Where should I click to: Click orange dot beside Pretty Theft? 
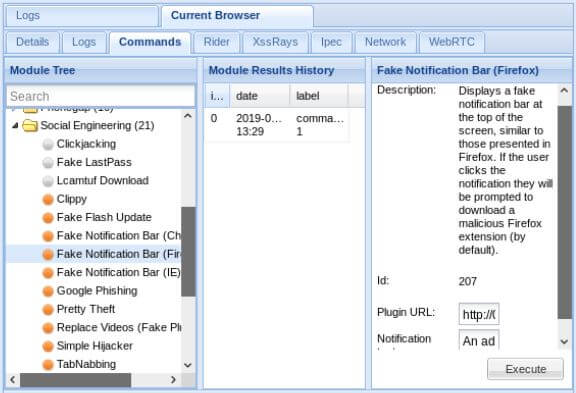48,310
